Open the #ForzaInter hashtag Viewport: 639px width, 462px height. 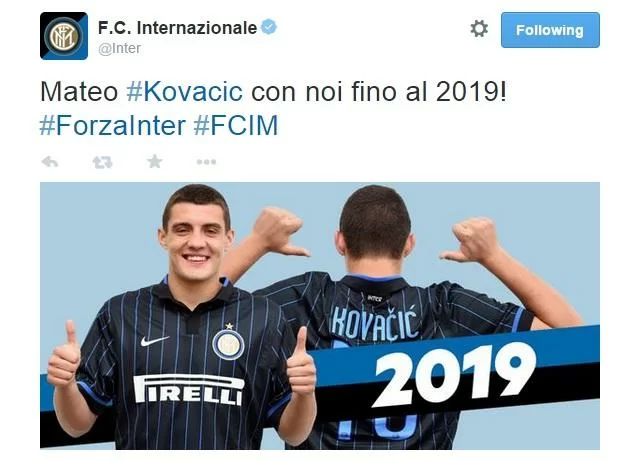(x=112, y=125)
